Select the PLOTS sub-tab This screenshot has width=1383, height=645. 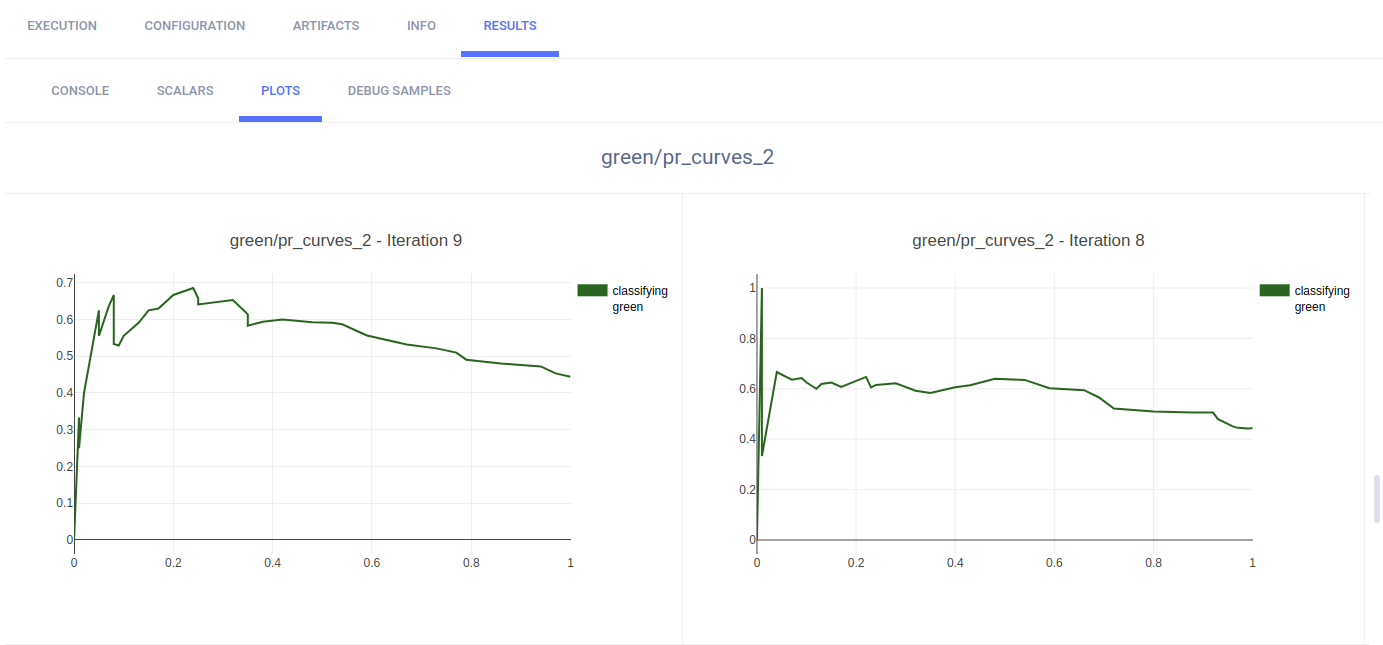coord(280,91)
